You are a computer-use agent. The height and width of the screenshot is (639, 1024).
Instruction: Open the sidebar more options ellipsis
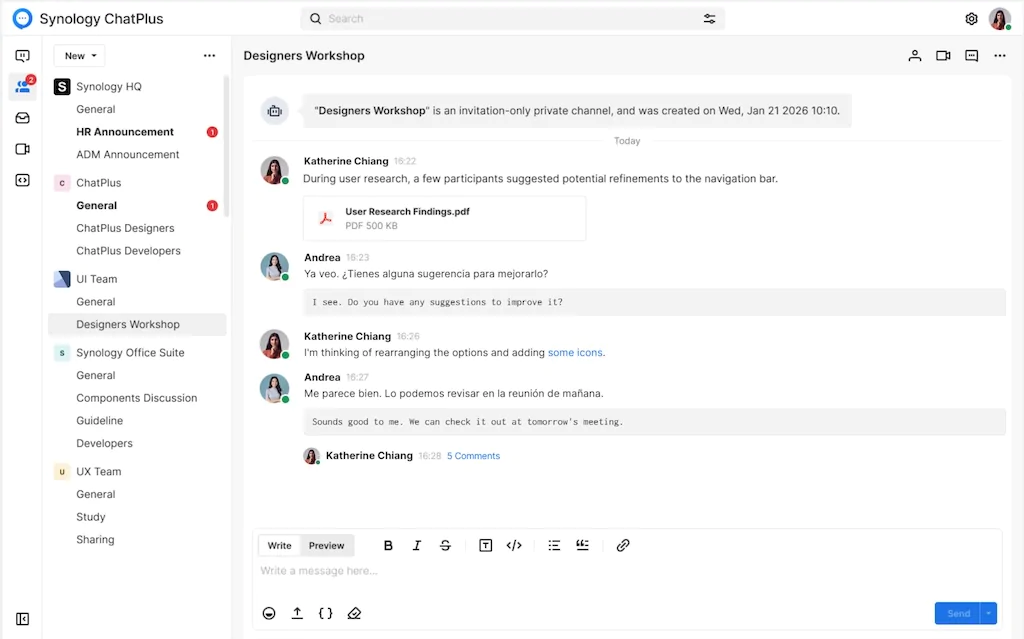point(209,56)
